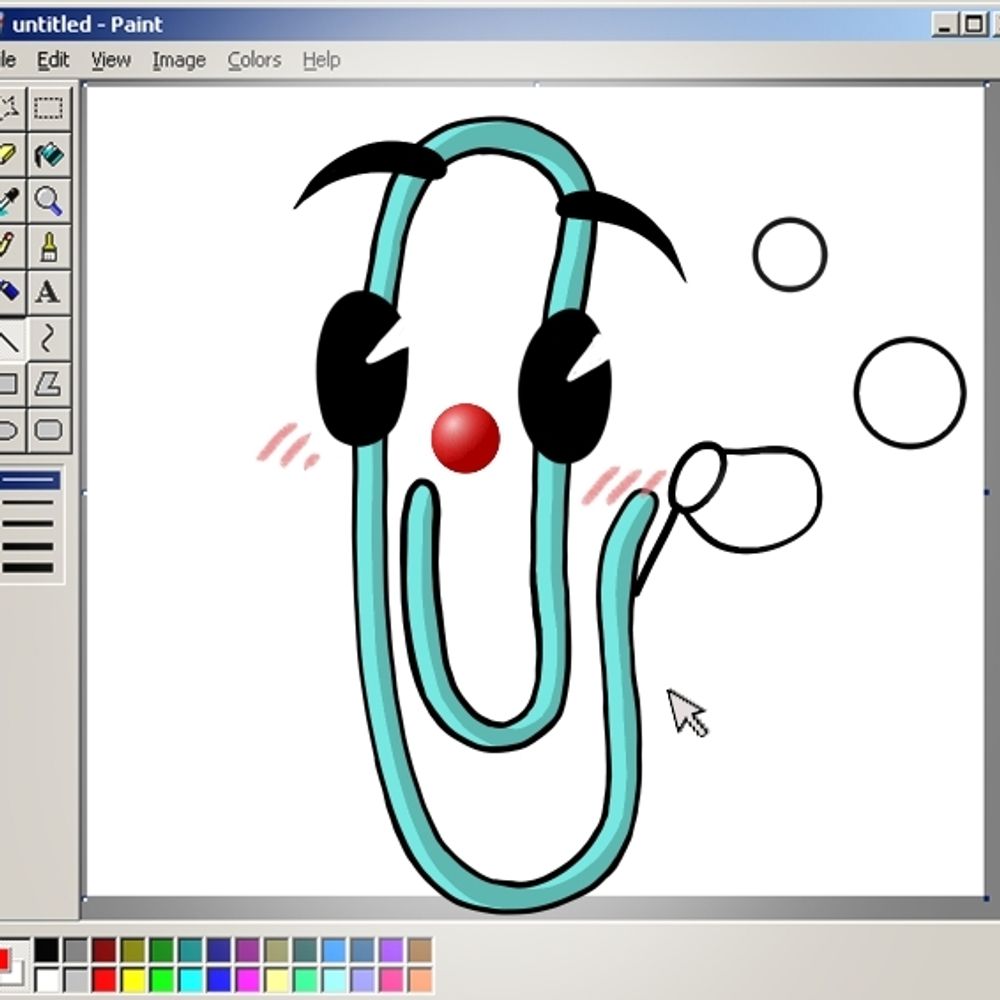The height and width of the screenshot is (1000, 1000).
Task: Choose the fourth line width option
Action: [x=28, y=546]
